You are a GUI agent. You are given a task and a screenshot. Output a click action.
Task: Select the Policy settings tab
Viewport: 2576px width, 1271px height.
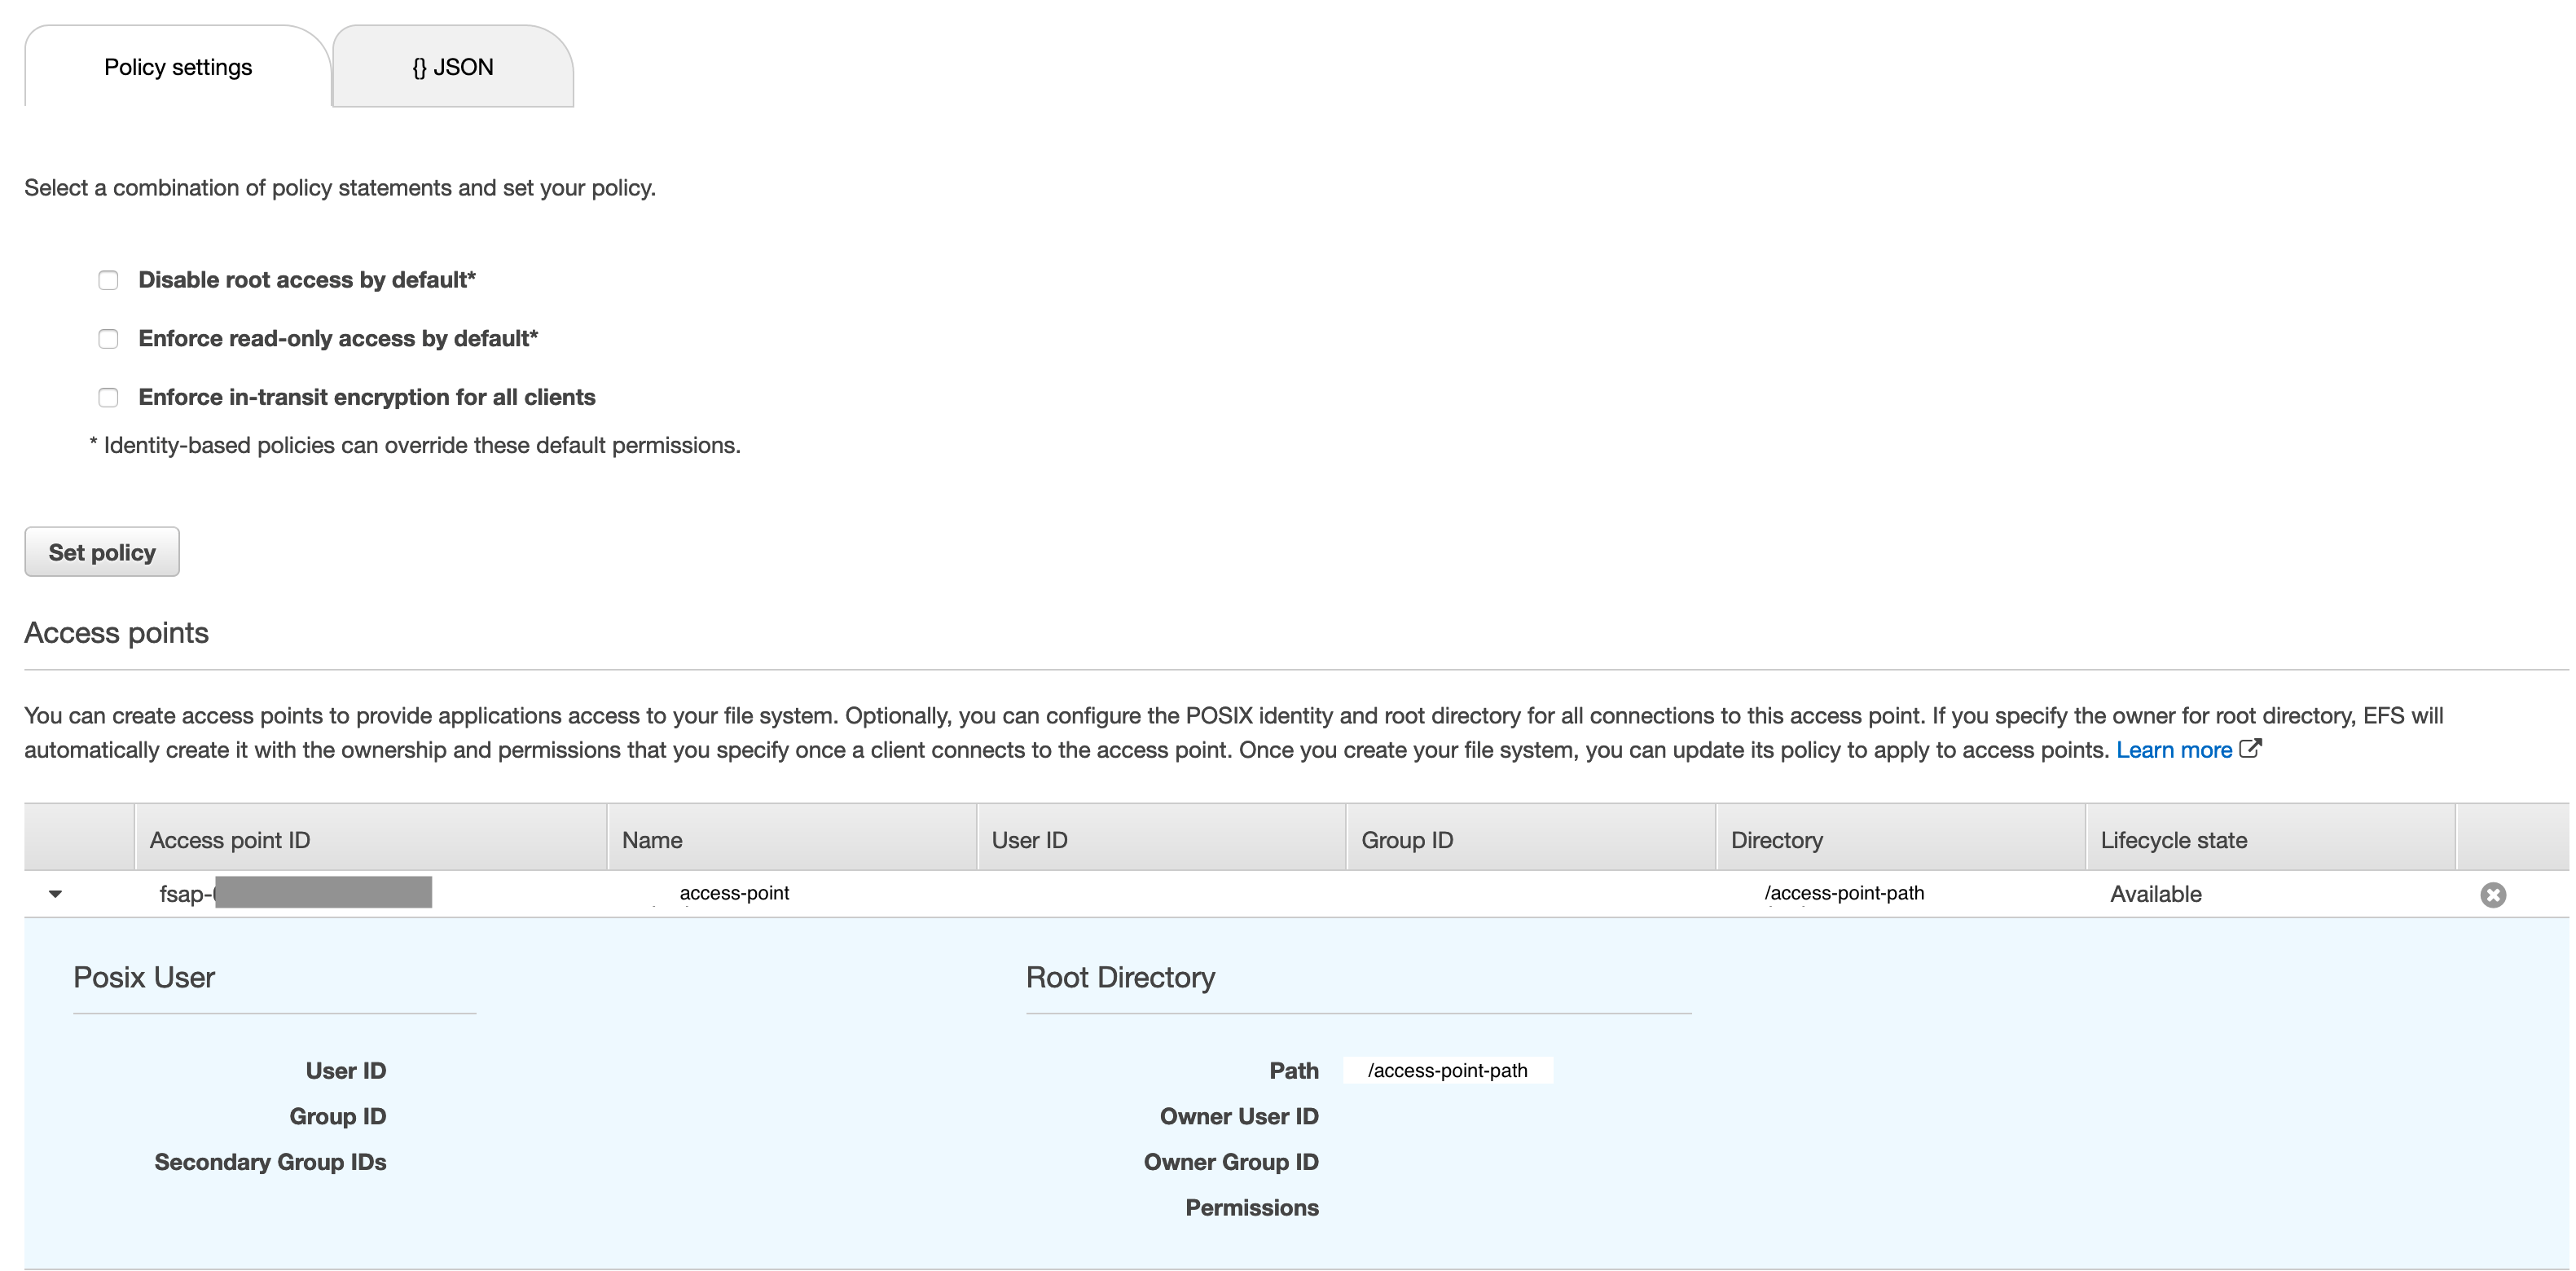click(x=176, y=66)
